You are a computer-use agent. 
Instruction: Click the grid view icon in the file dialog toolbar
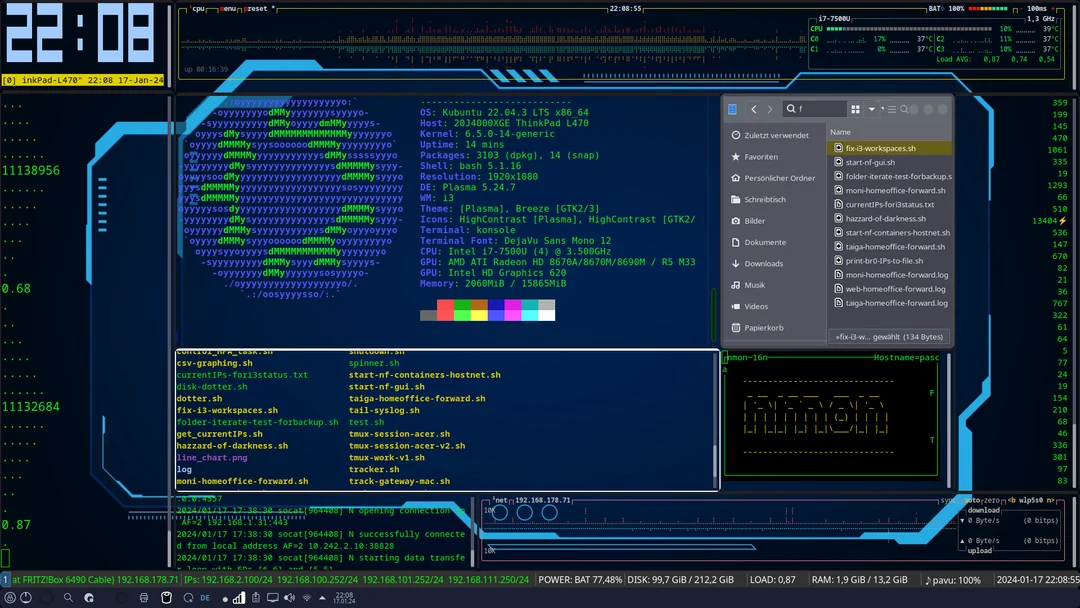(858, 108)
